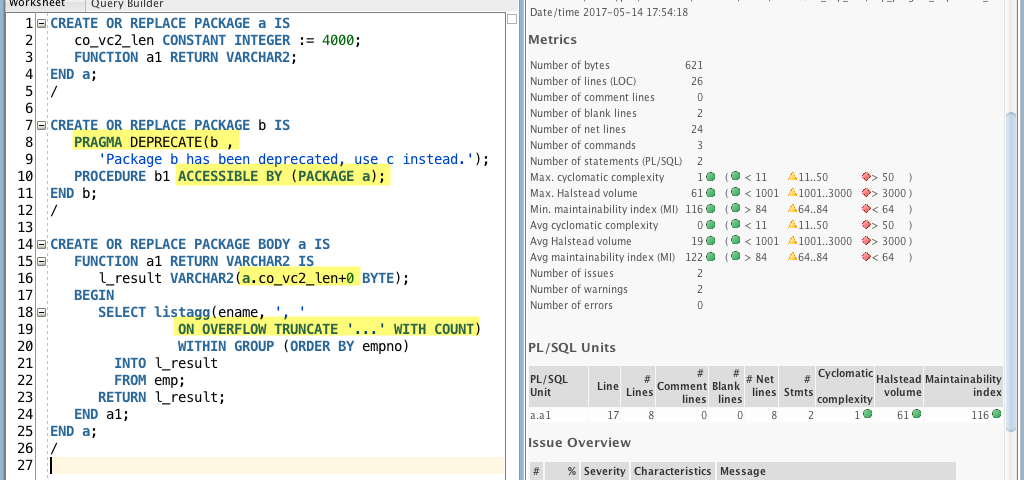The height and width of the screenshot is (480, 1024).
Task: Collapse the FUNCTION a1 fold at line 15
Action: 42,261
